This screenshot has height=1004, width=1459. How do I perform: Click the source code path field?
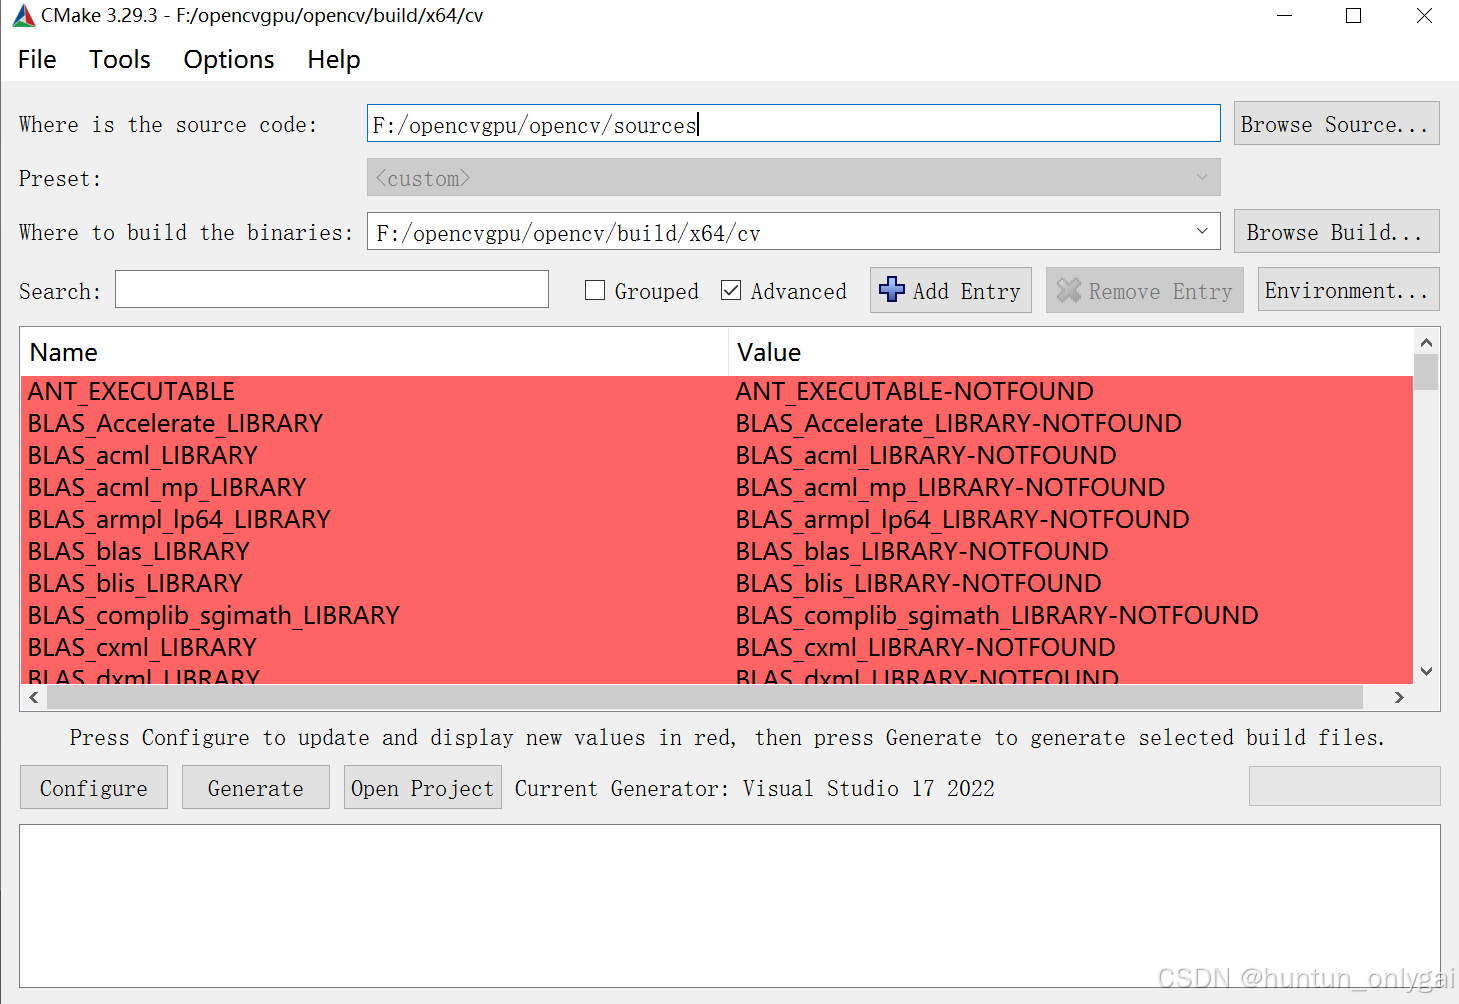tap(793, 124)
